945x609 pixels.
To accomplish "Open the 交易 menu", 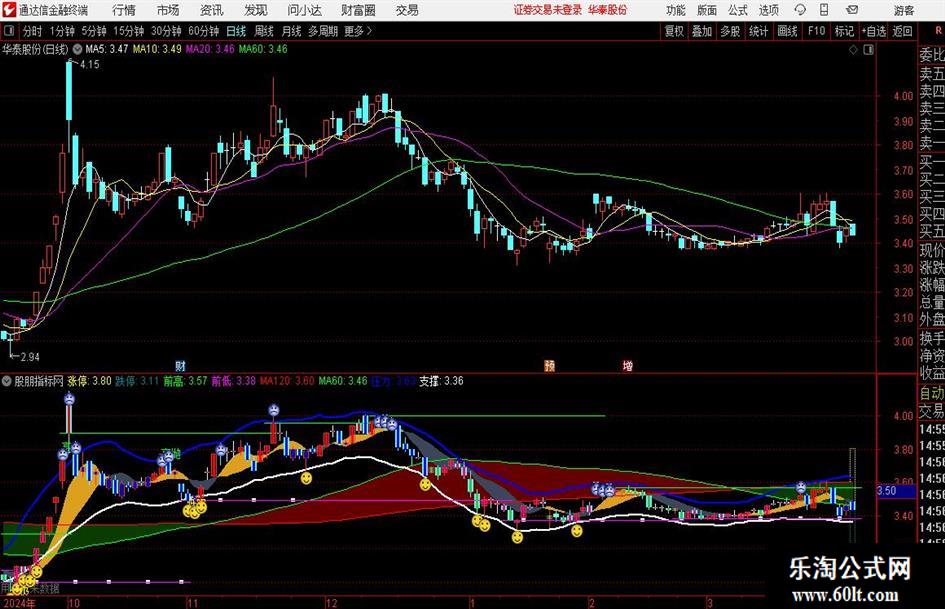I will (407, 10).
